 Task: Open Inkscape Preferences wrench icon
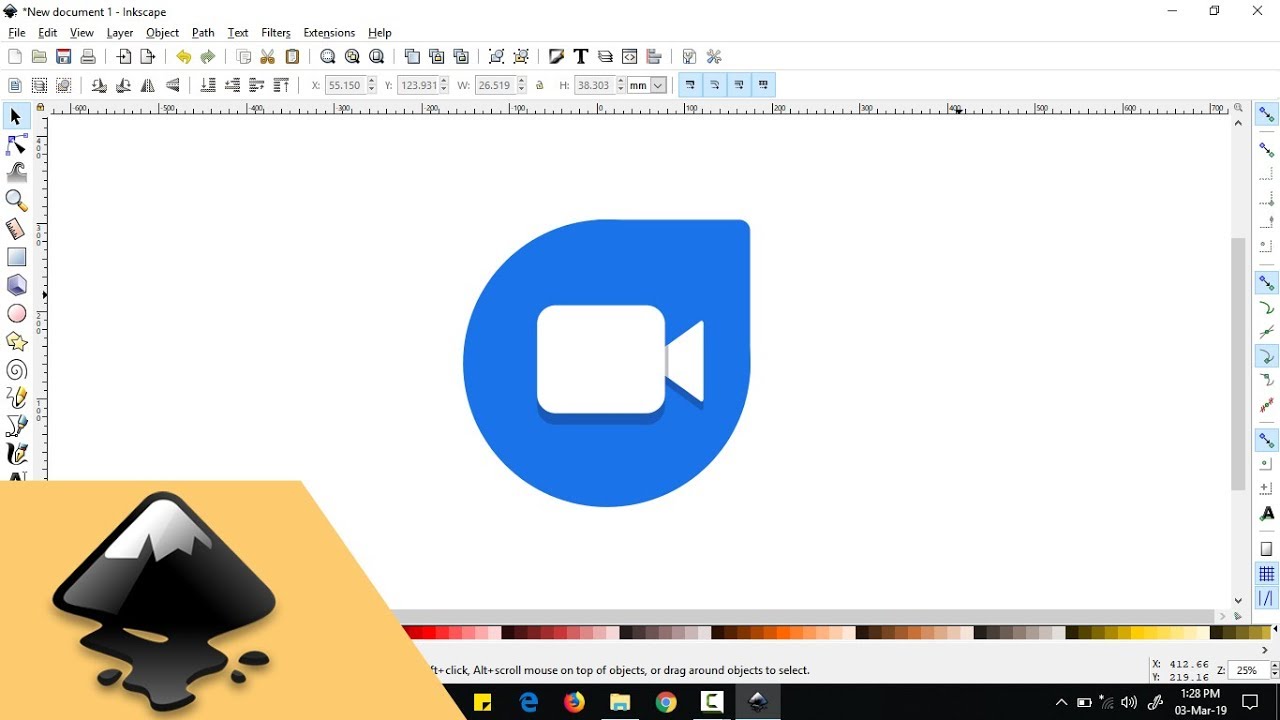click(x=714, y=57)
